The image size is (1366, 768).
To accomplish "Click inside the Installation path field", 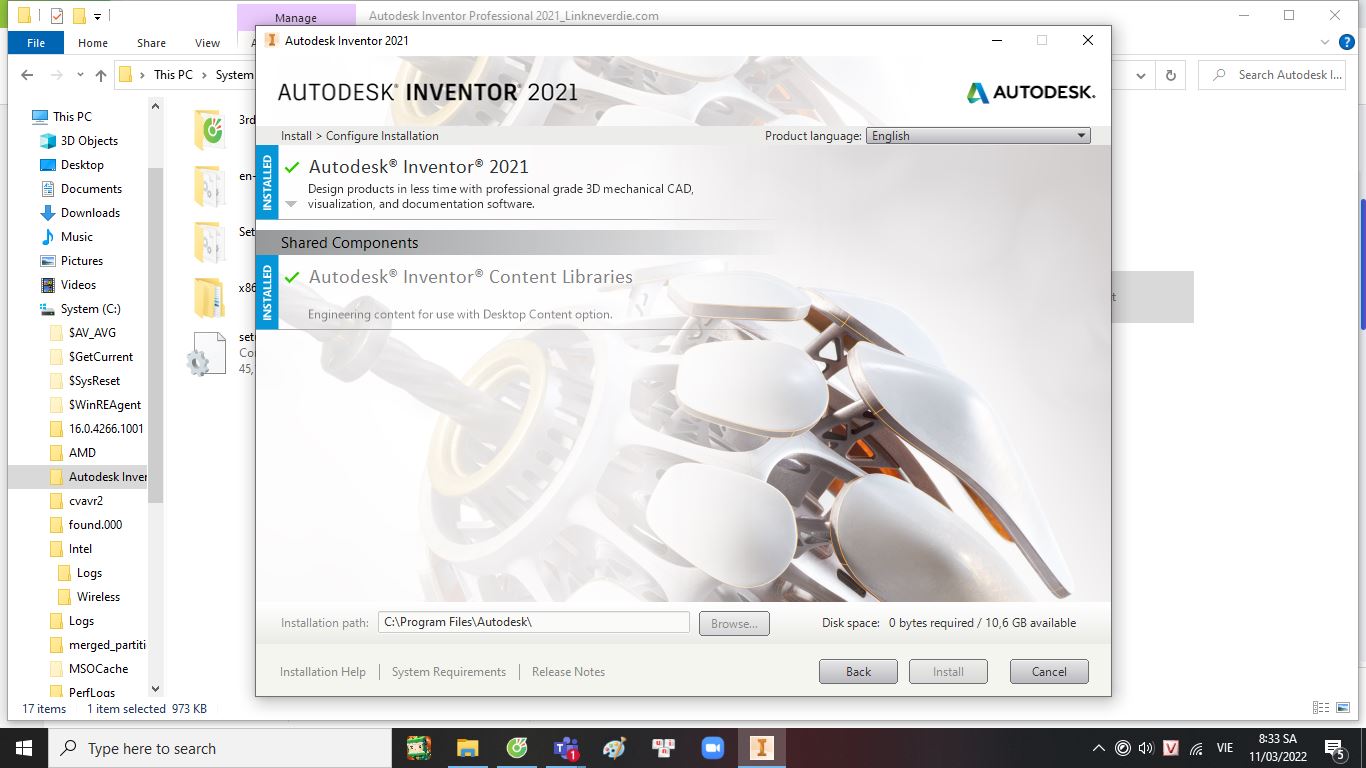I will (x=533, y=622).
